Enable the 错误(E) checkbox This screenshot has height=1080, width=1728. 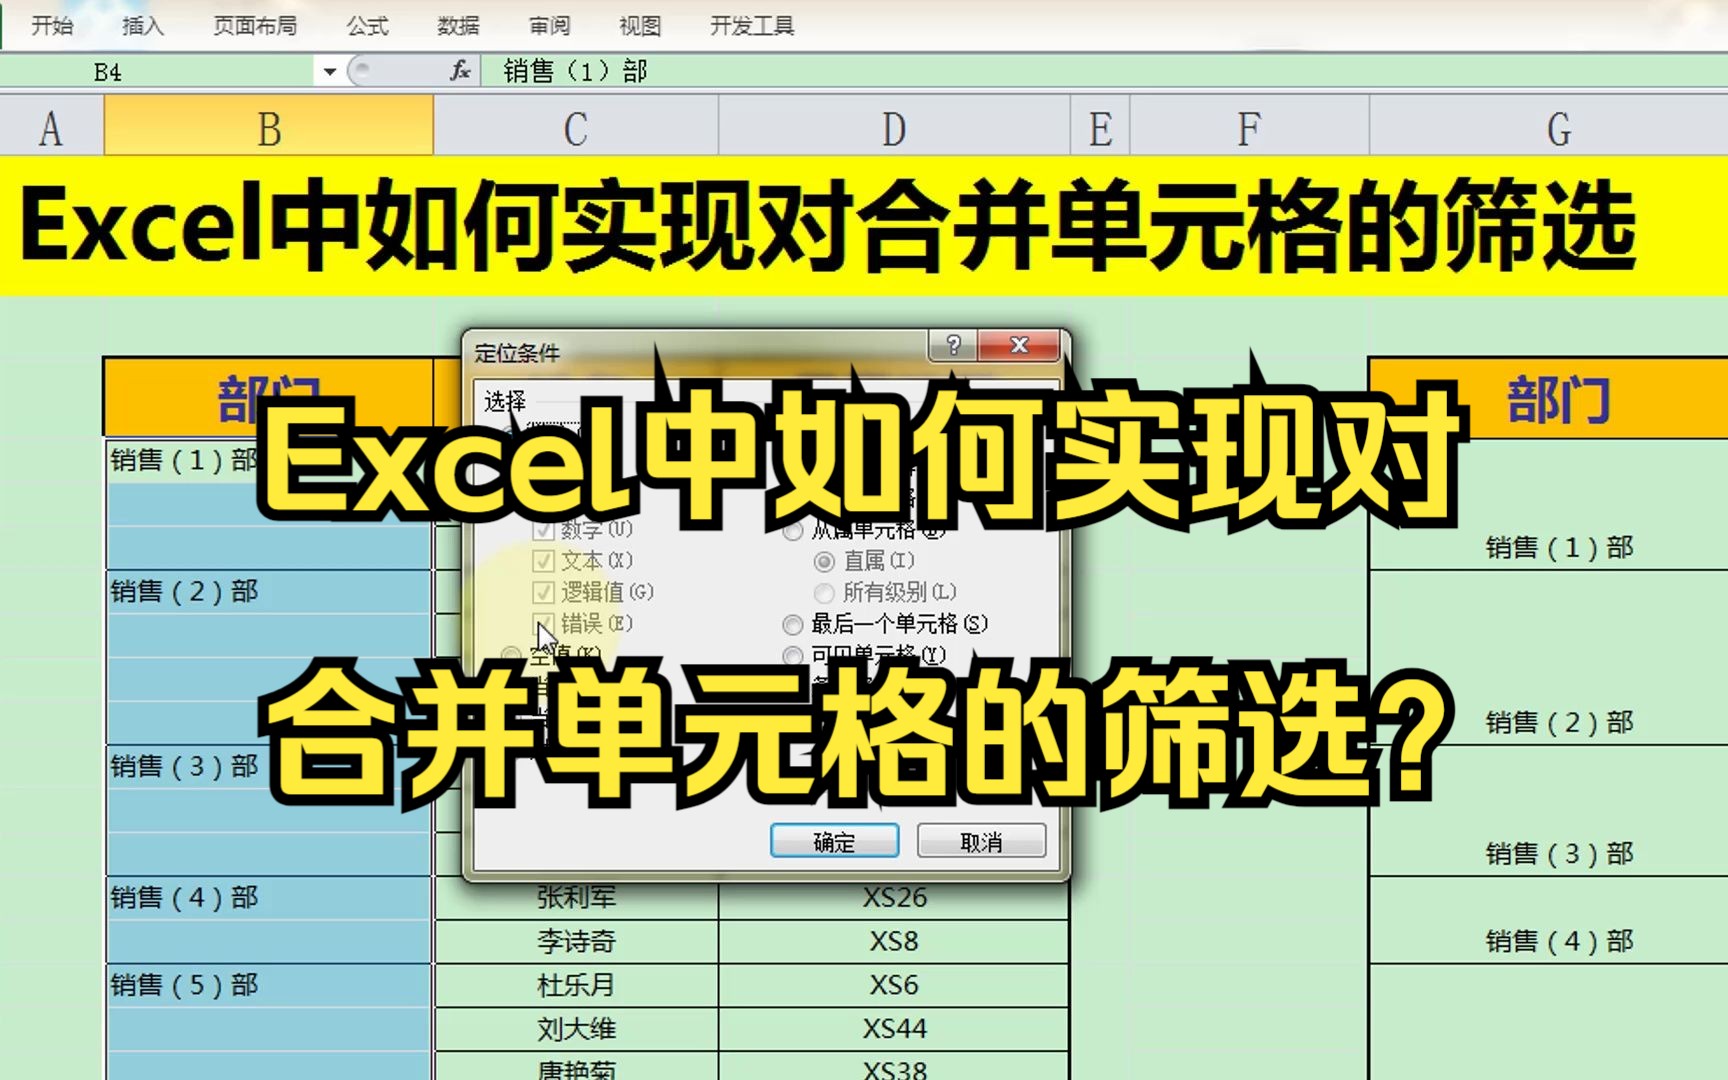pos(542,623)
